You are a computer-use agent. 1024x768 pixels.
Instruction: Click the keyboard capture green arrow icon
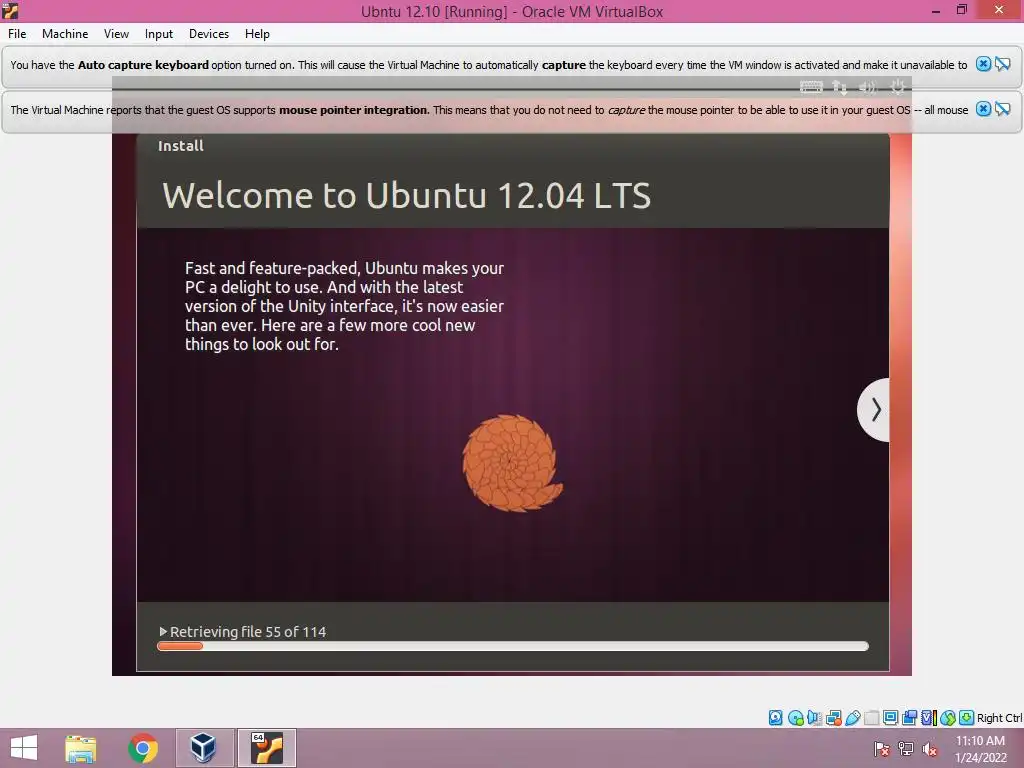(966, 718)
